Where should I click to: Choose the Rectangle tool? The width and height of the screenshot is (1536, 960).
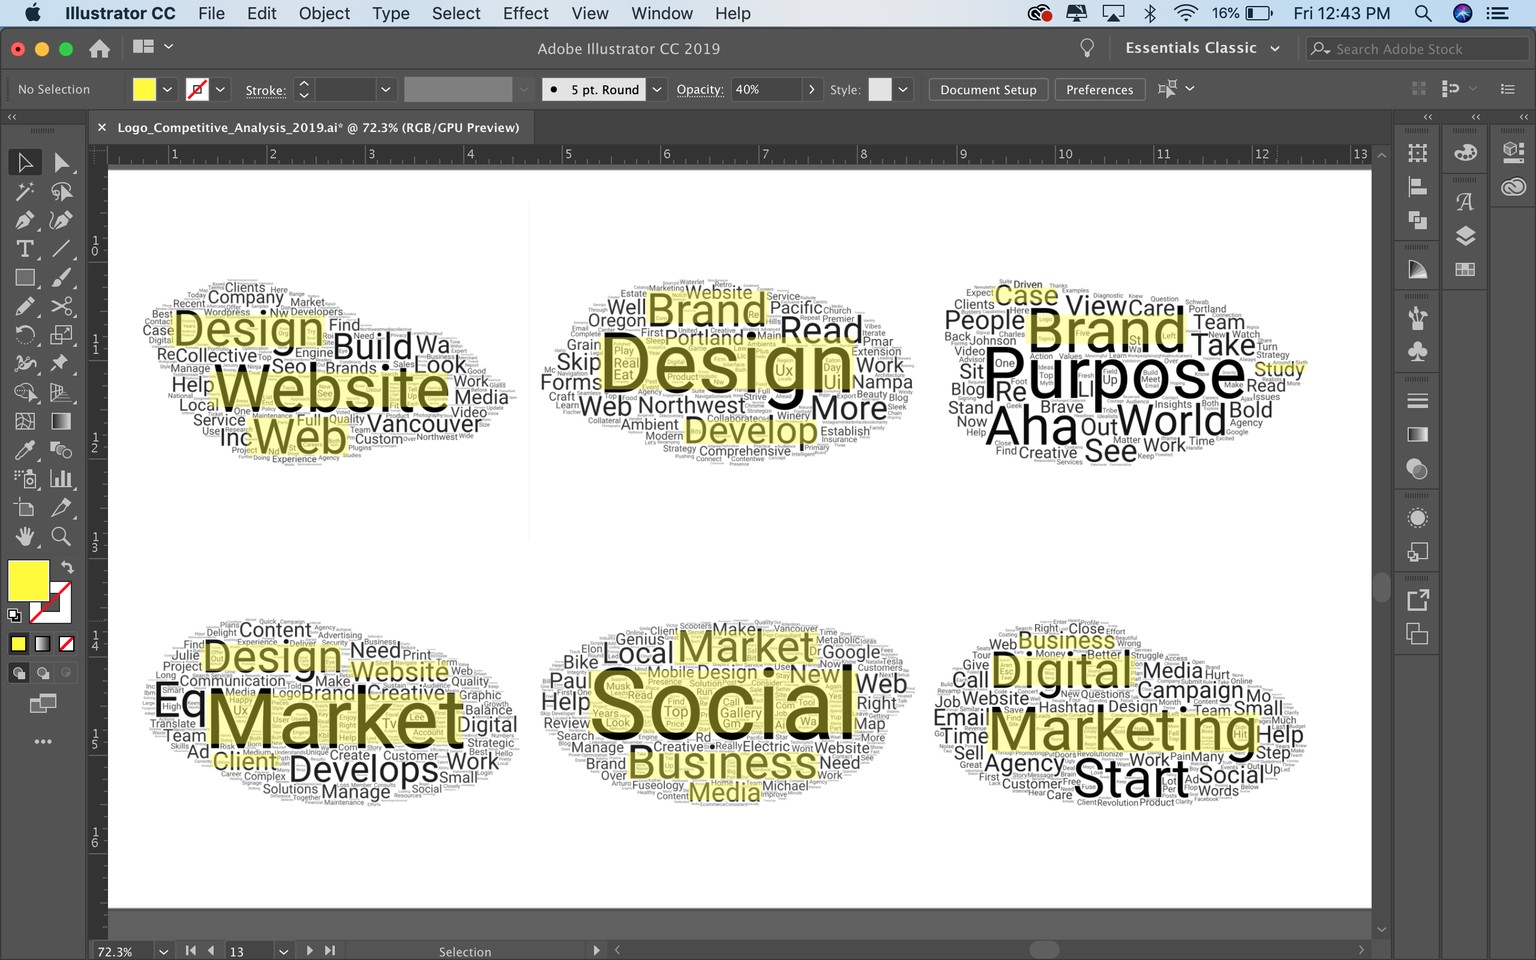[25, 278]
